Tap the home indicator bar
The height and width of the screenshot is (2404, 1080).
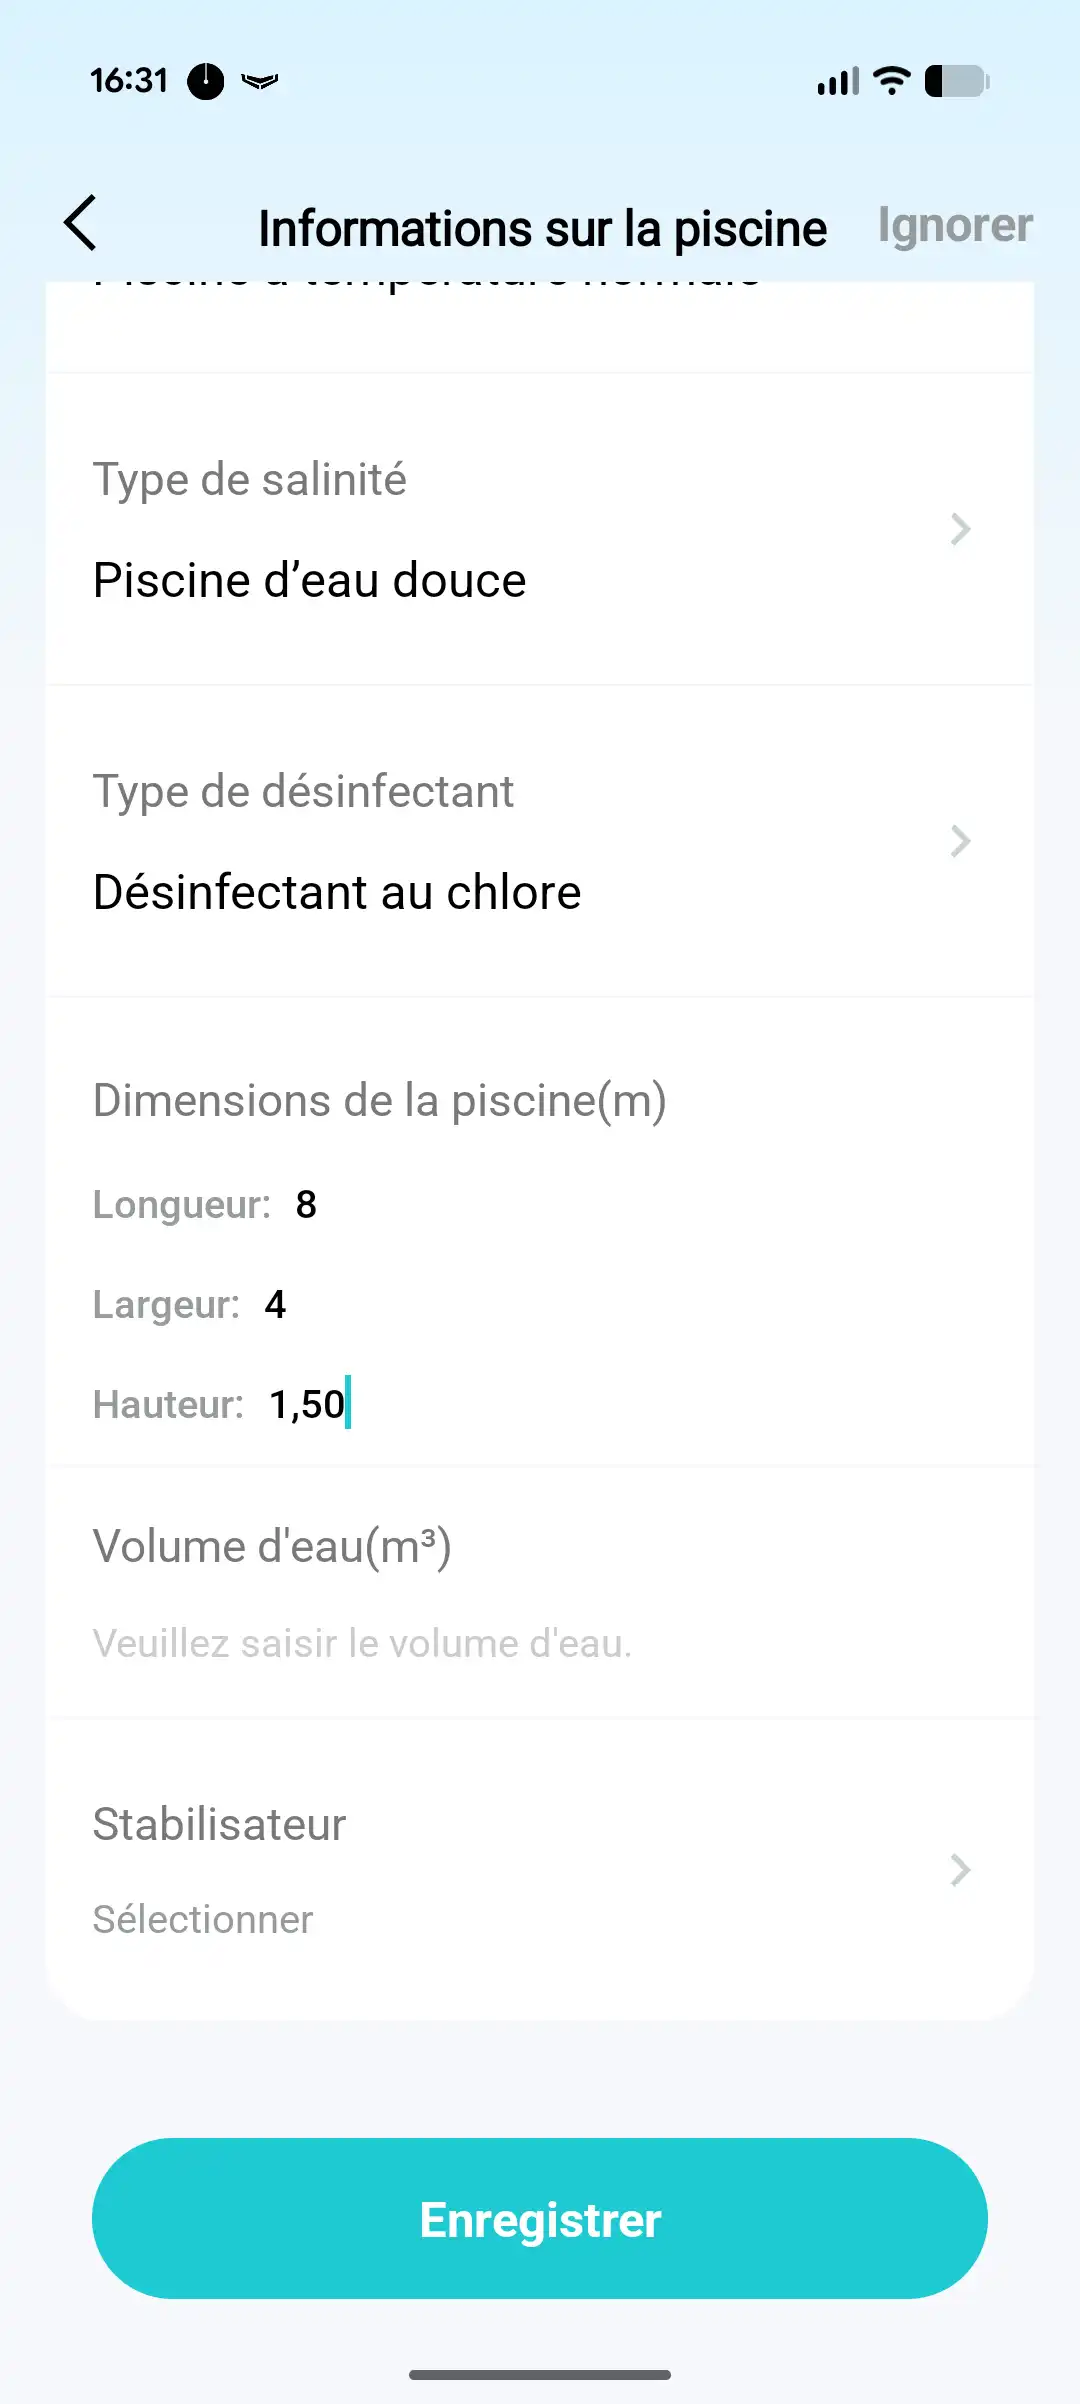(540, 2374)
